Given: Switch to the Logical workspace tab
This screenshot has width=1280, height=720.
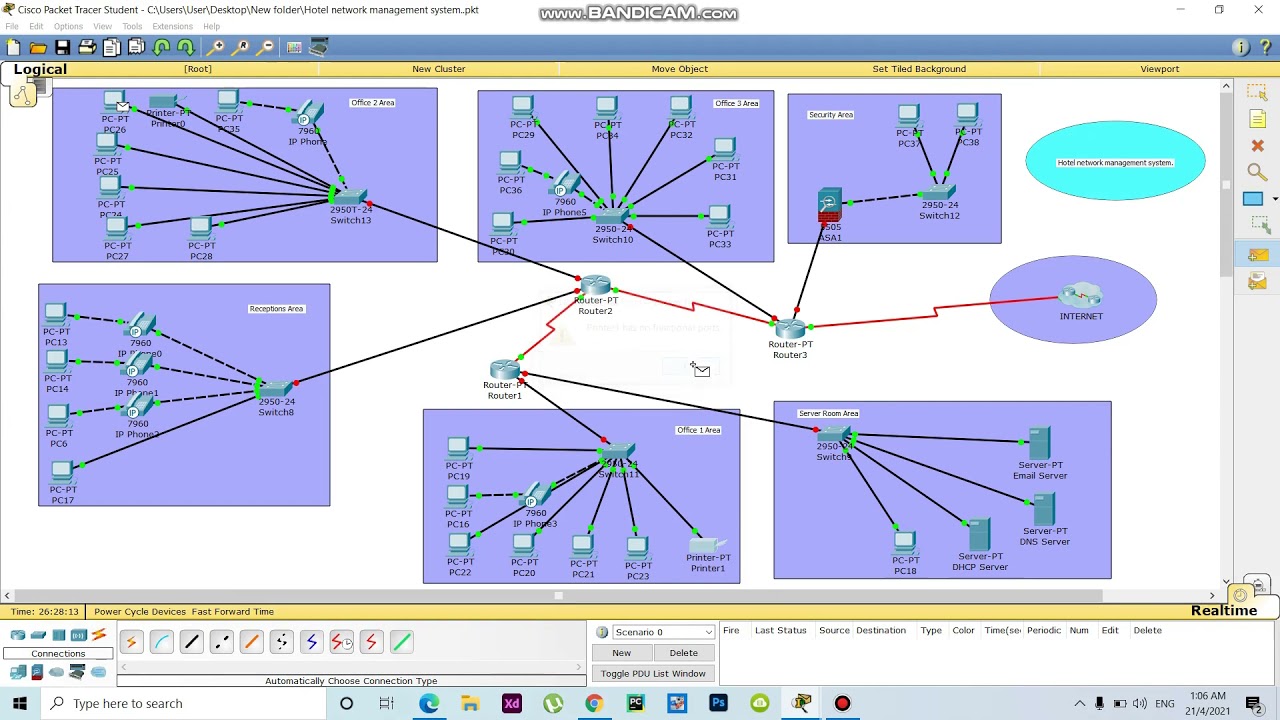Looking at the screenshot, I should (x=40, y=69).
